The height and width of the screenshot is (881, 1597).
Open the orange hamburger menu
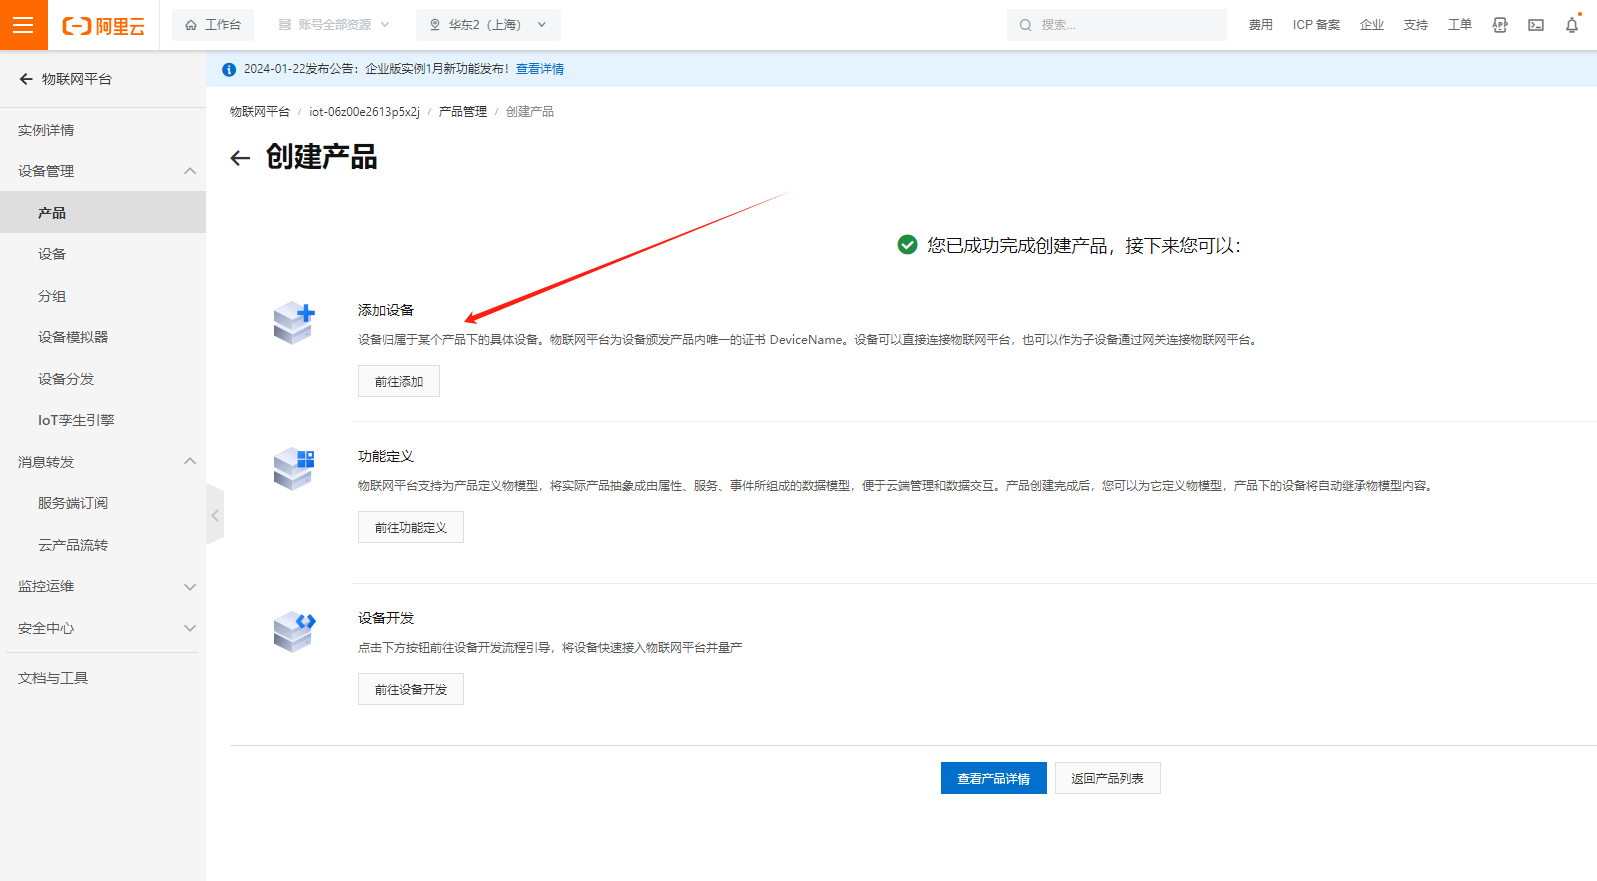pyautogui.click(x=23, y=25)
